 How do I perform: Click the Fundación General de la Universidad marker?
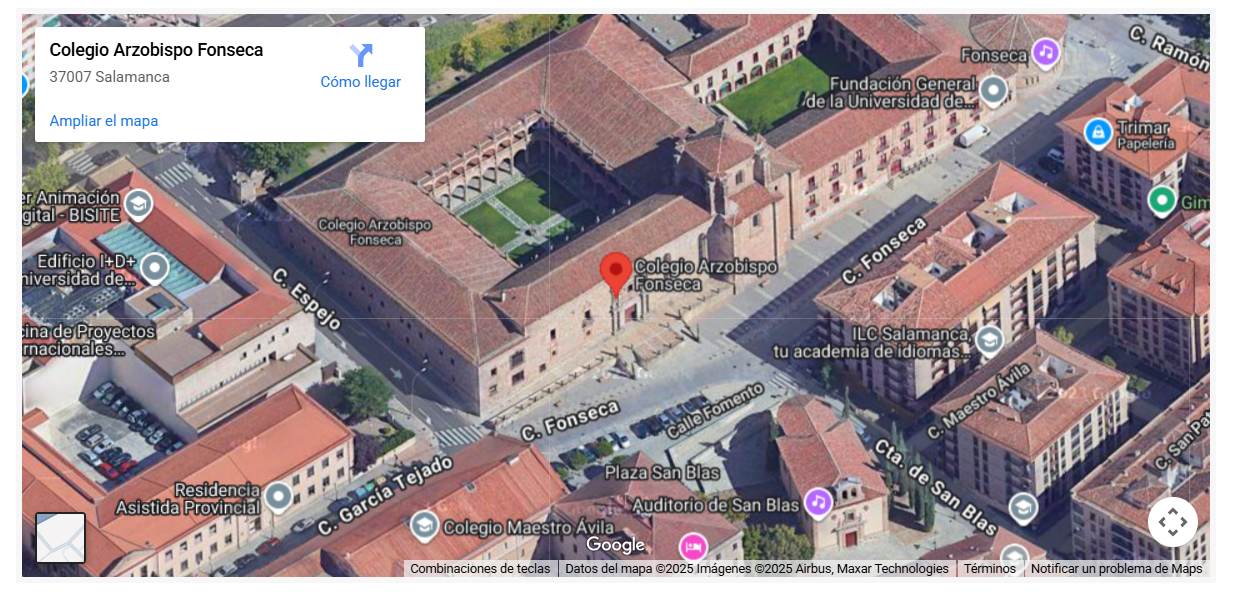[x=992, y=91]
